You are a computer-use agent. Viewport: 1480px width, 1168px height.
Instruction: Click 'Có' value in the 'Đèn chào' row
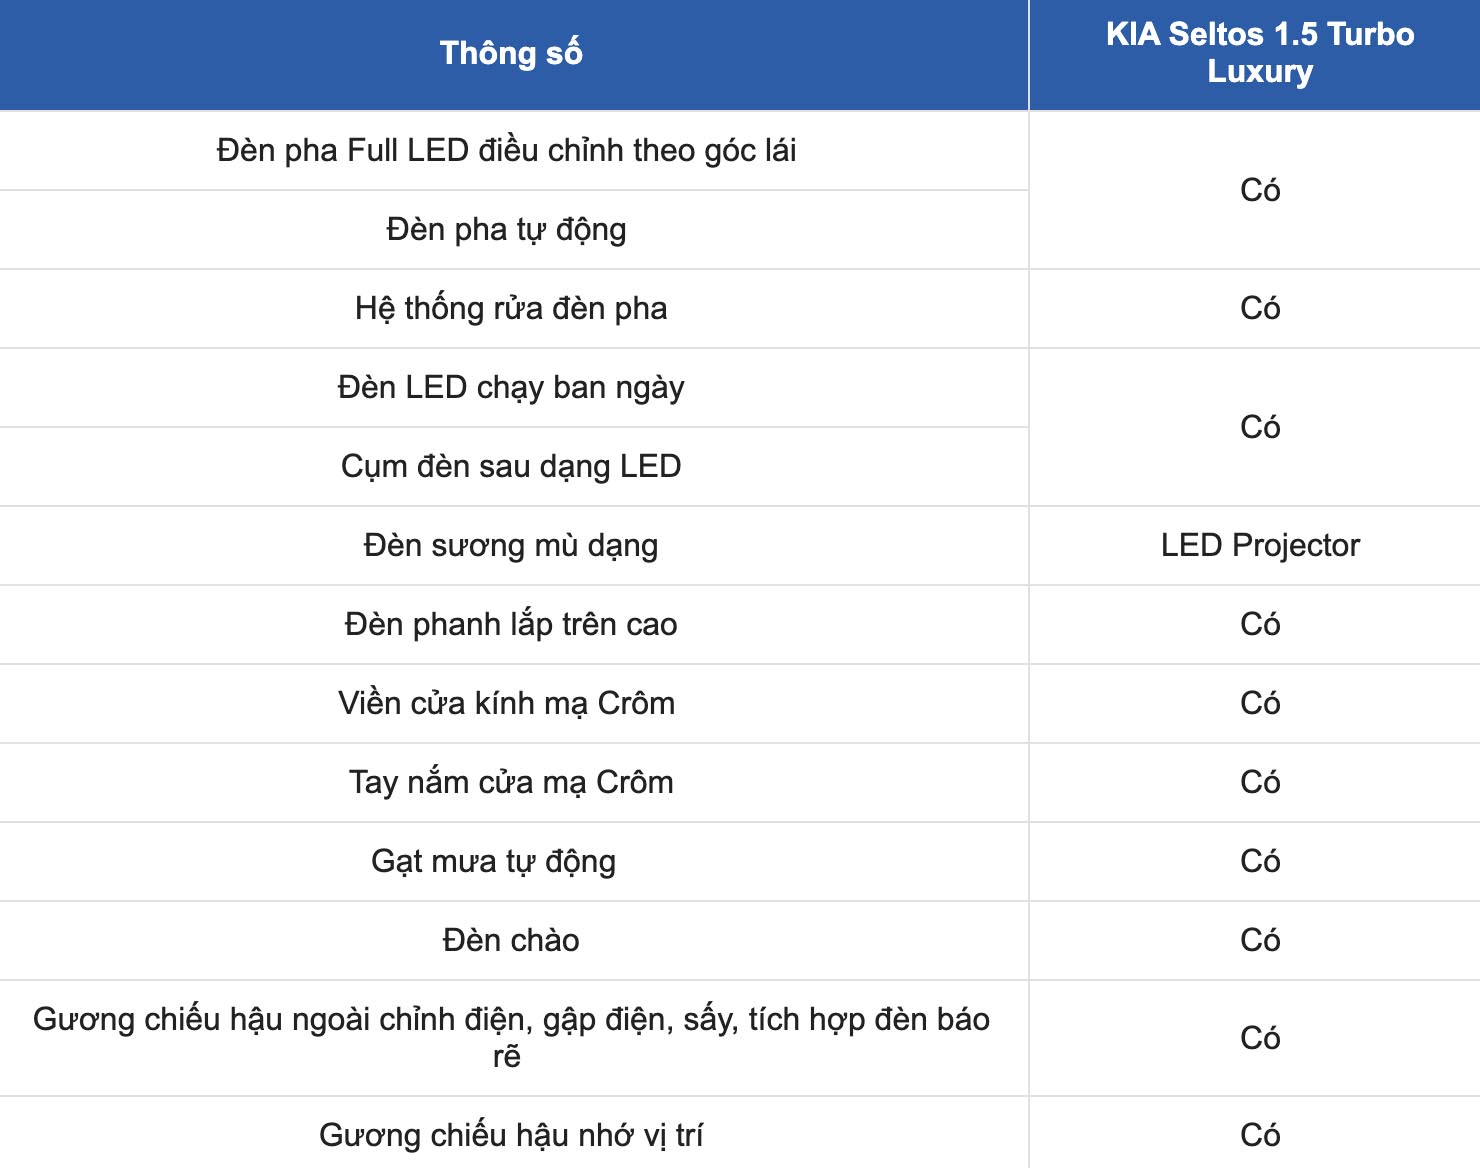[x=1259, y=941]
